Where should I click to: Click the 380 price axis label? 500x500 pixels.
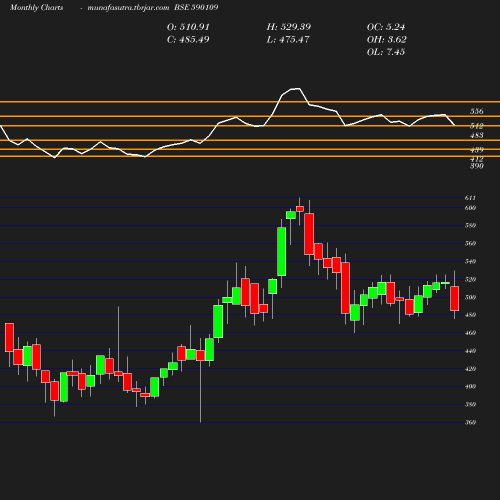click(470, 404)
